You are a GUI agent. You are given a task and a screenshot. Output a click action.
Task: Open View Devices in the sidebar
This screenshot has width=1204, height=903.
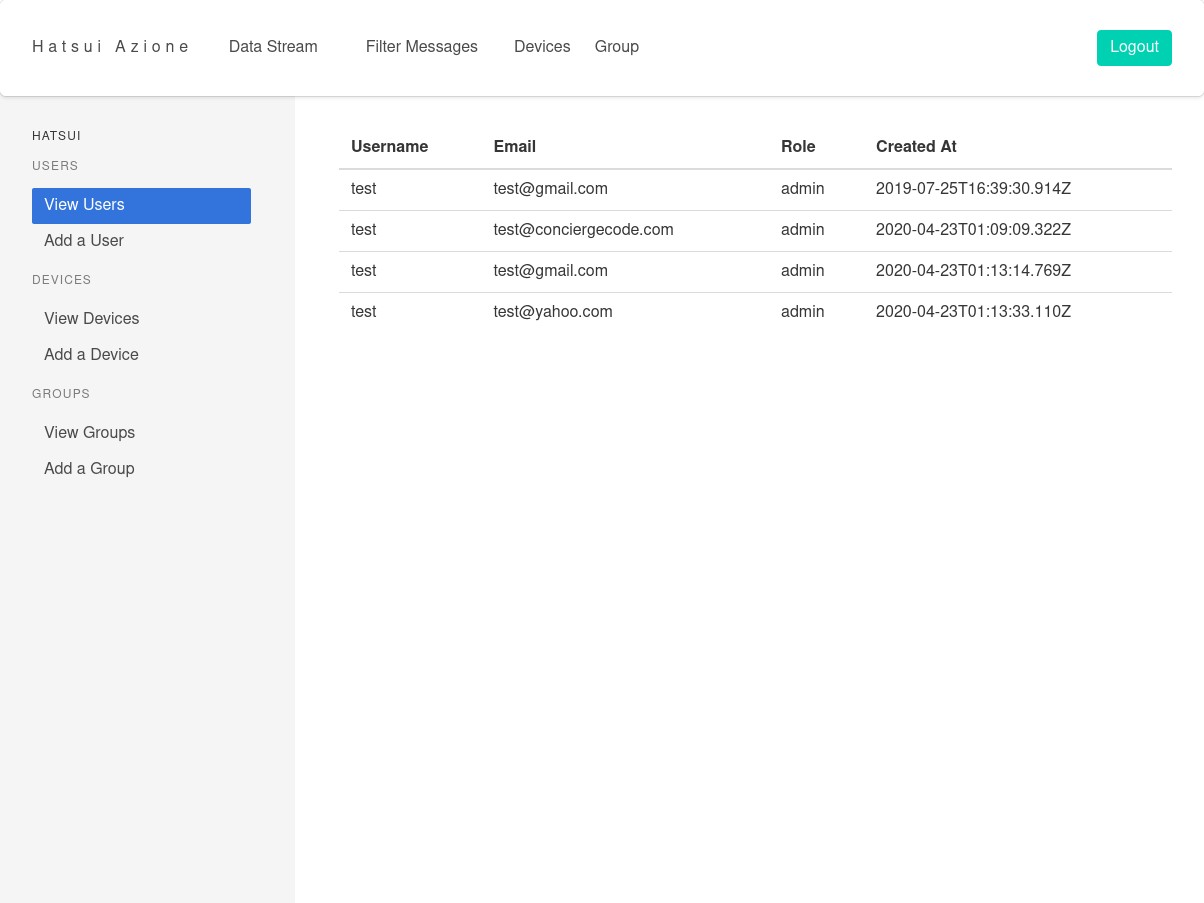pos(91,319)
